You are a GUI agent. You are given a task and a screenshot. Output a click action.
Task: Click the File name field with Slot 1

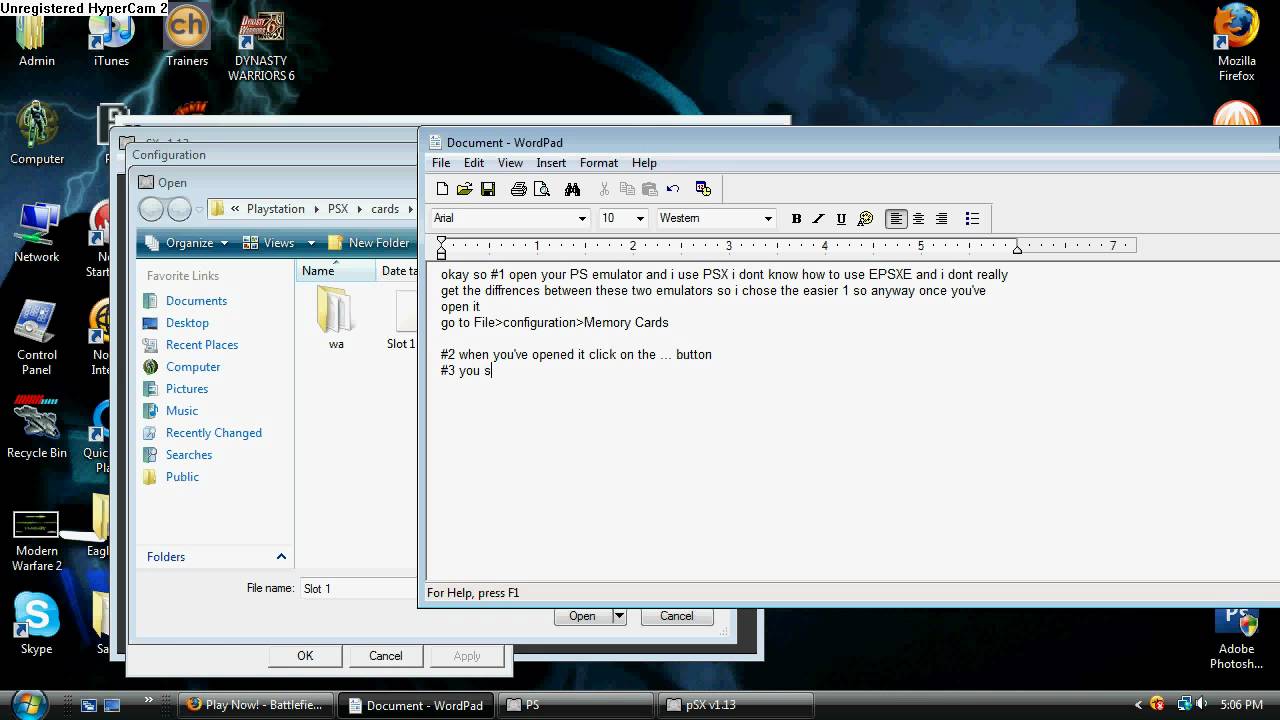point(358,589)
